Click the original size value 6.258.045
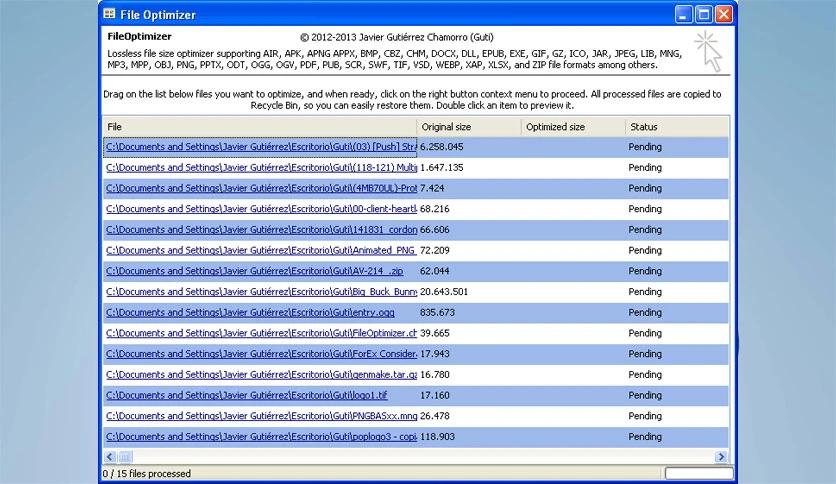This screenshot has height=484, width=836. tap(441, 147)
